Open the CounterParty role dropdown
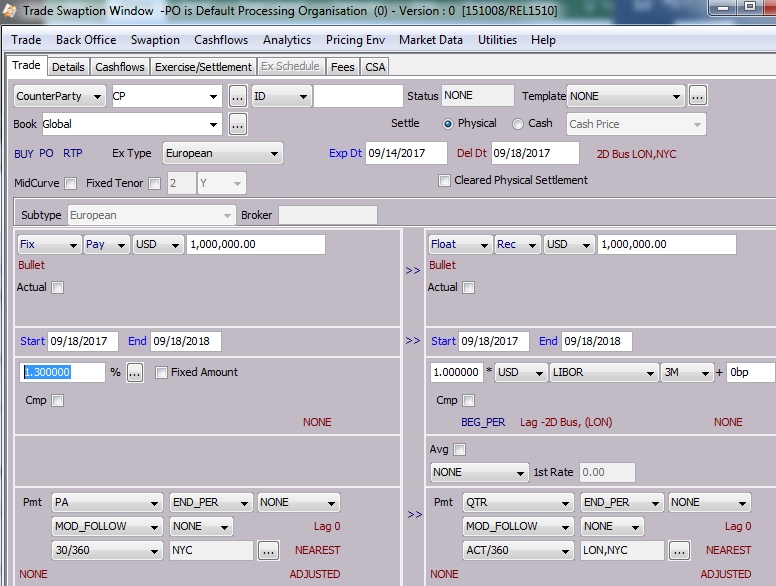 point(59,96)
